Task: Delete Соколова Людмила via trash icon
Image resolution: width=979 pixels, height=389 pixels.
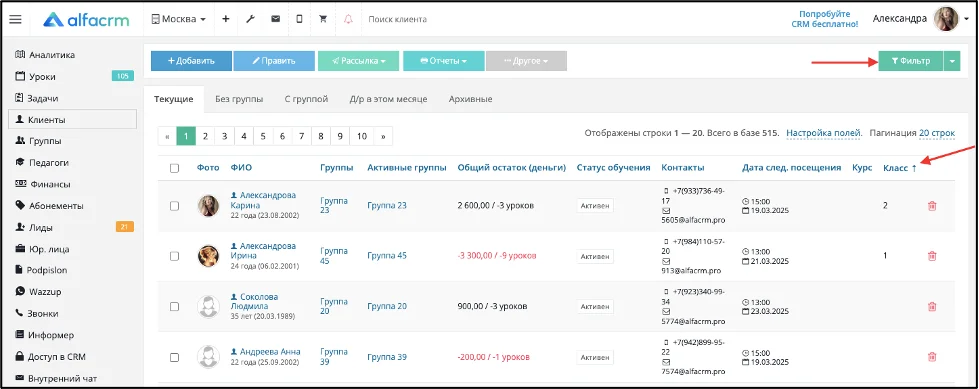Action: point(932,307)
